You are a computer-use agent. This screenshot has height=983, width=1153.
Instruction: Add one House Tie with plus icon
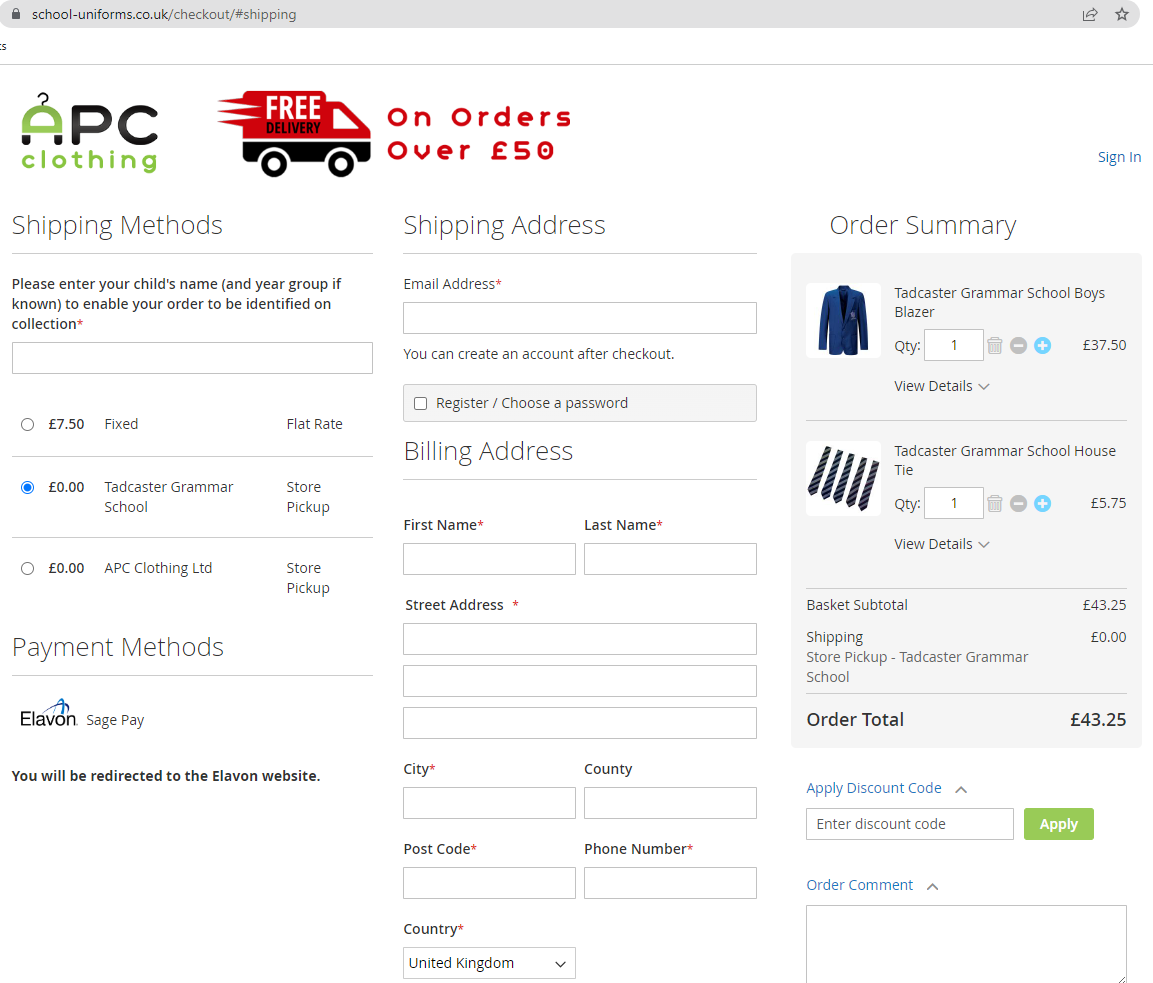[x=1043, y=504]
